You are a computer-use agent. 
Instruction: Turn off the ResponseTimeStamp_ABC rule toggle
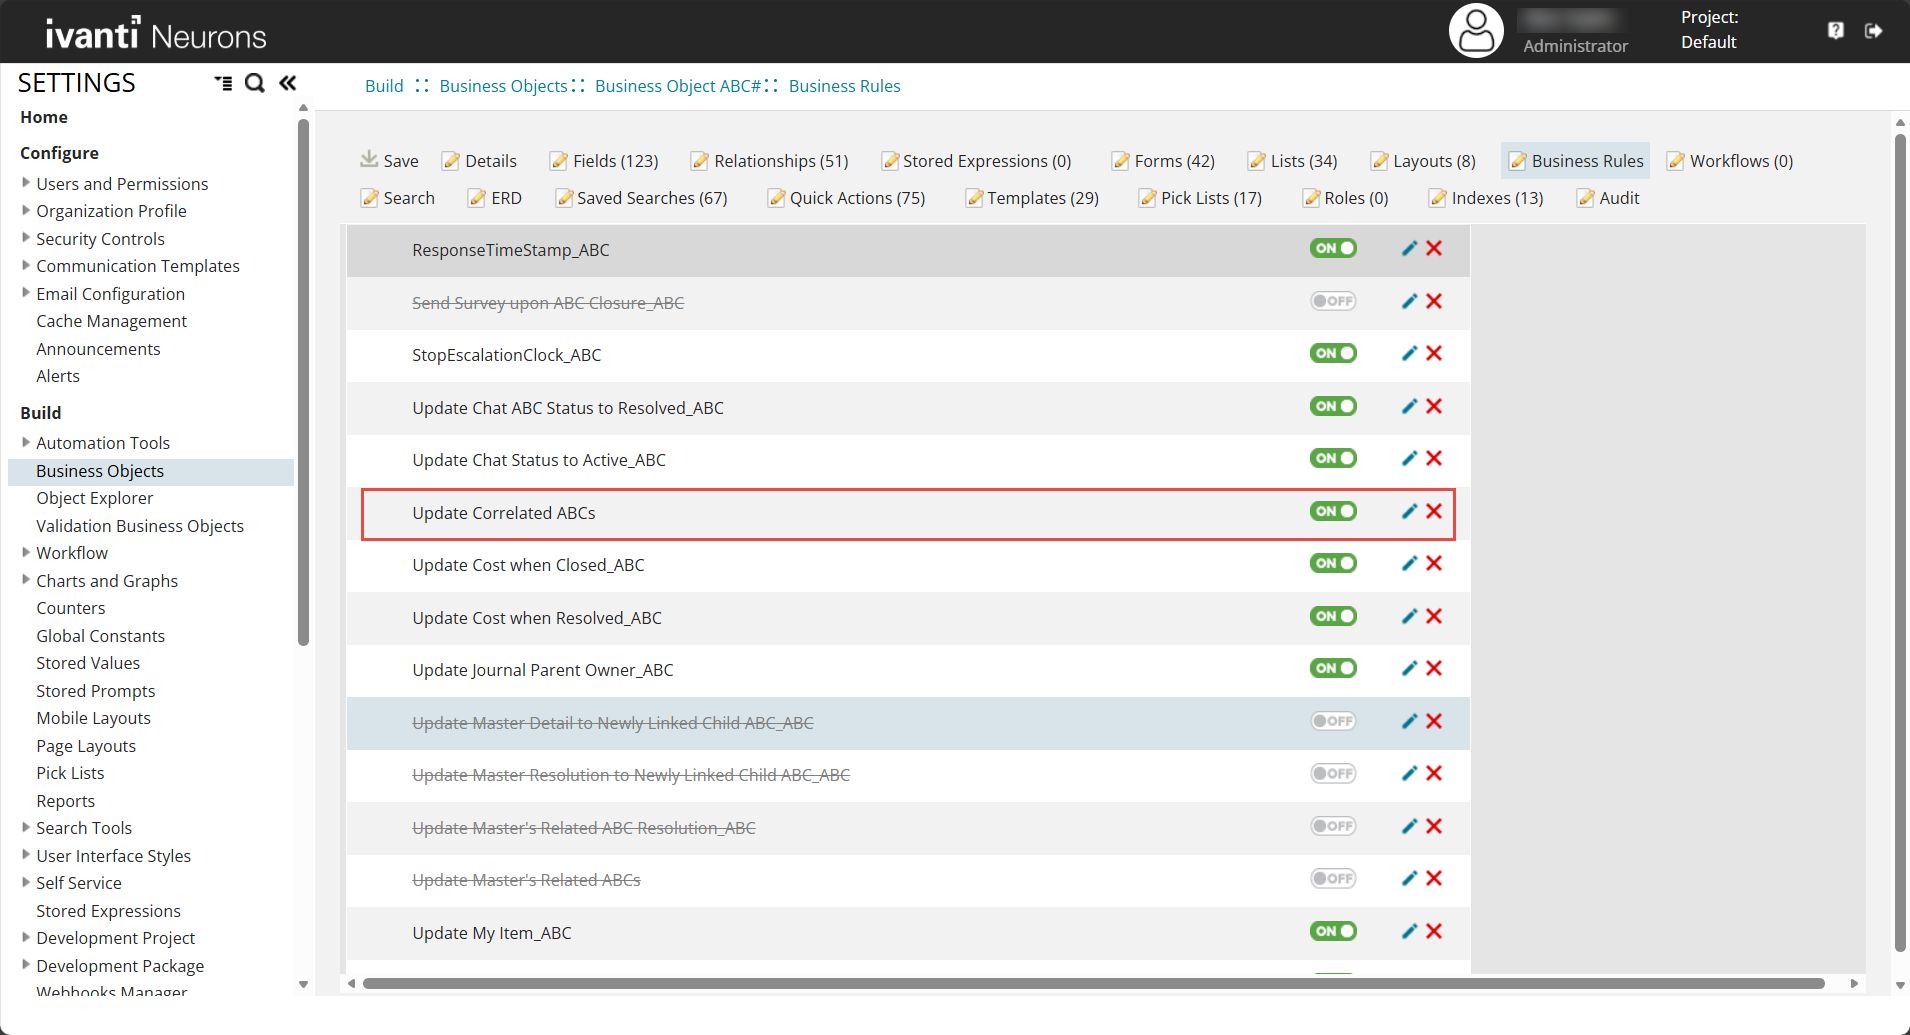click(x=1333, y=248)
